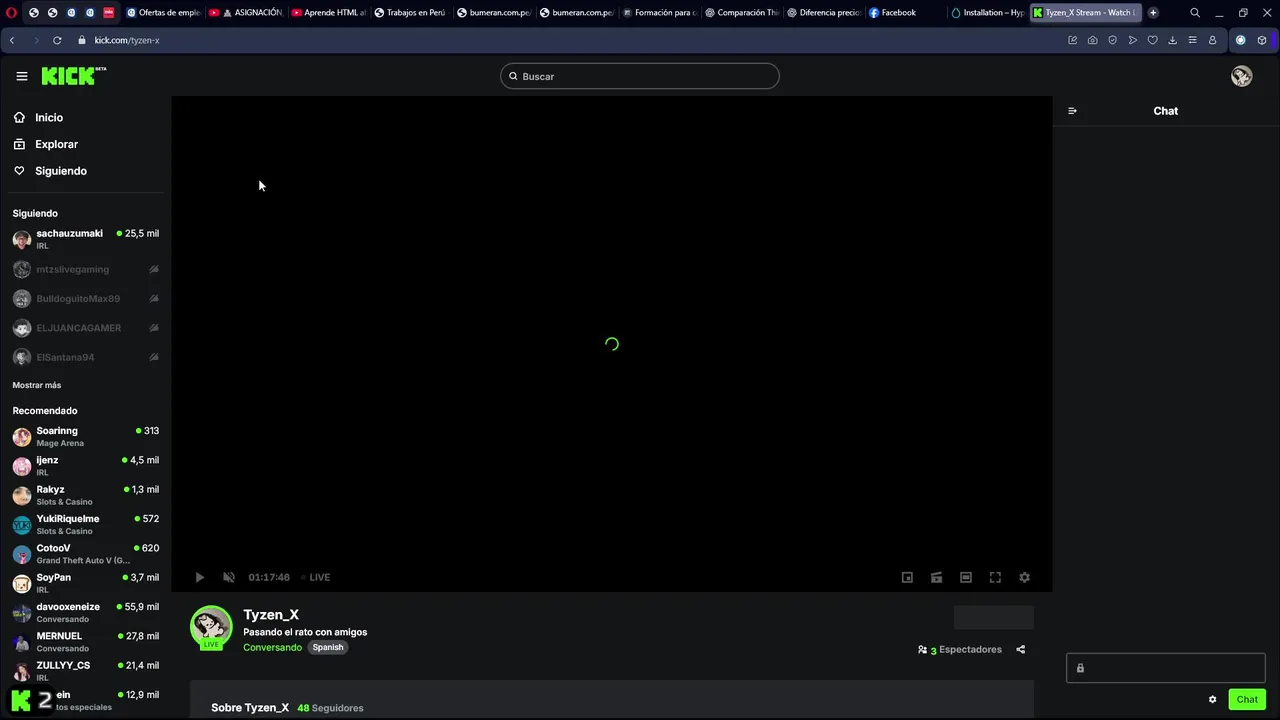
Task: Collapse the chat panel
Action: pyautogui.click(x=1072, y=111)
